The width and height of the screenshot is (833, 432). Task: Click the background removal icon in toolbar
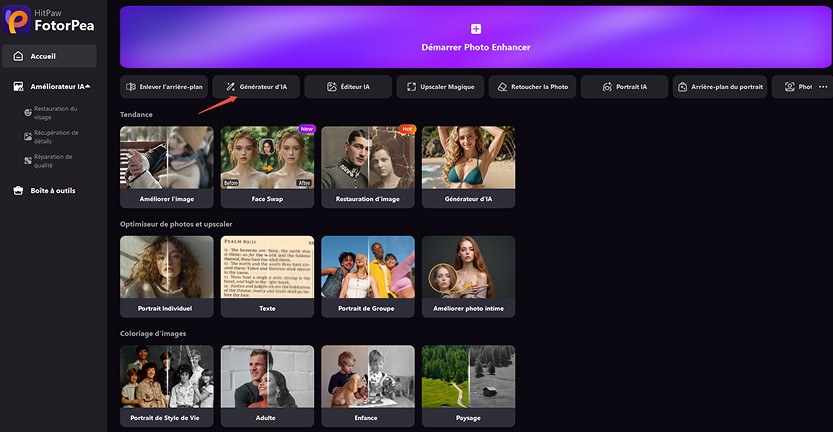pos(131,87)
